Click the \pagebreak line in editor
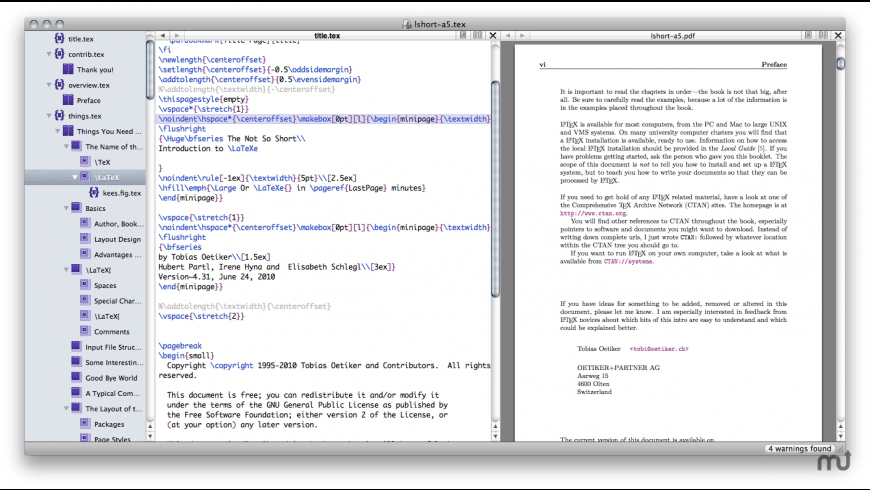Screen dimensions: 870x490 coord(180,346)
